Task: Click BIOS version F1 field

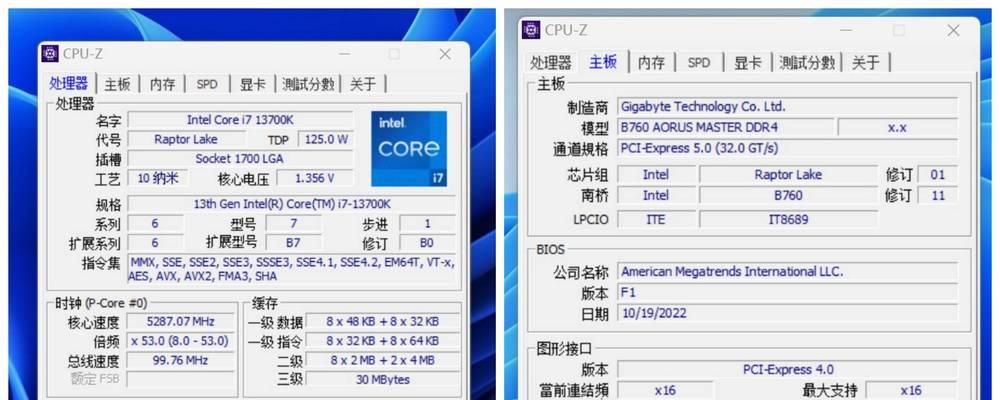Action: tap(788, 293)
